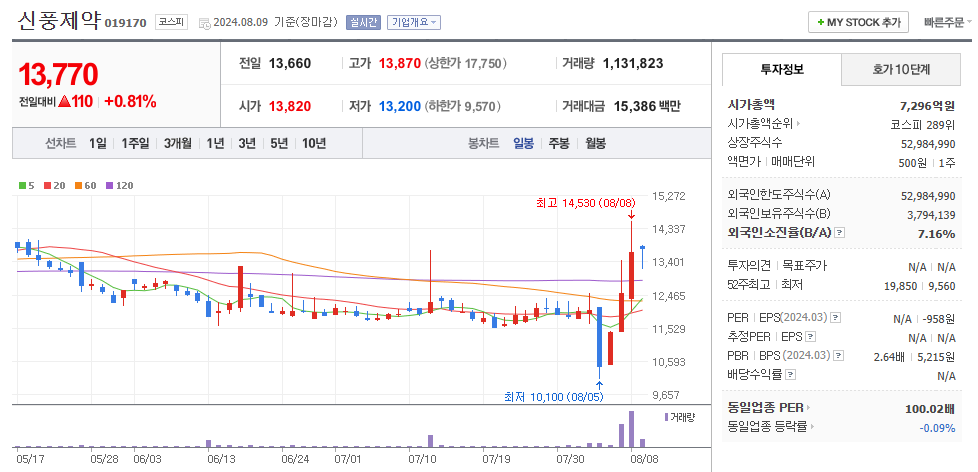The height and width of the screenshot is (472, 978).
Task: Click the 하한가 9,570 text
Action: pyautogui.click(x=463, y=107)
